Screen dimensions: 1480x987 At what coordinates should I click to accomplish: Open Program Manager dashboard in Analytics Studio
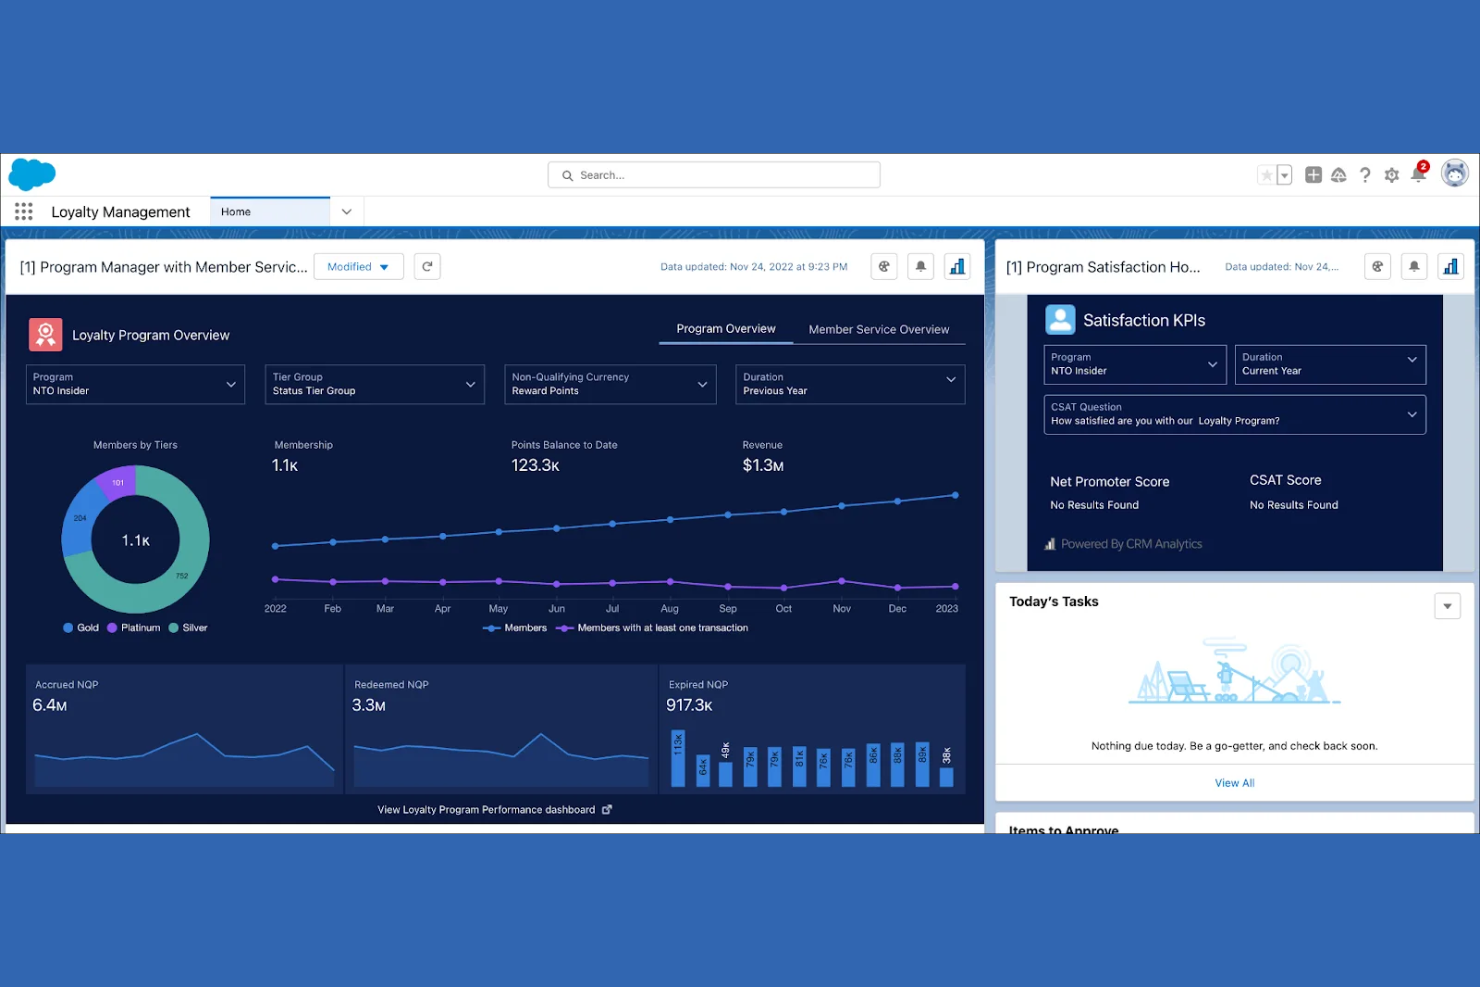[957, 267]
